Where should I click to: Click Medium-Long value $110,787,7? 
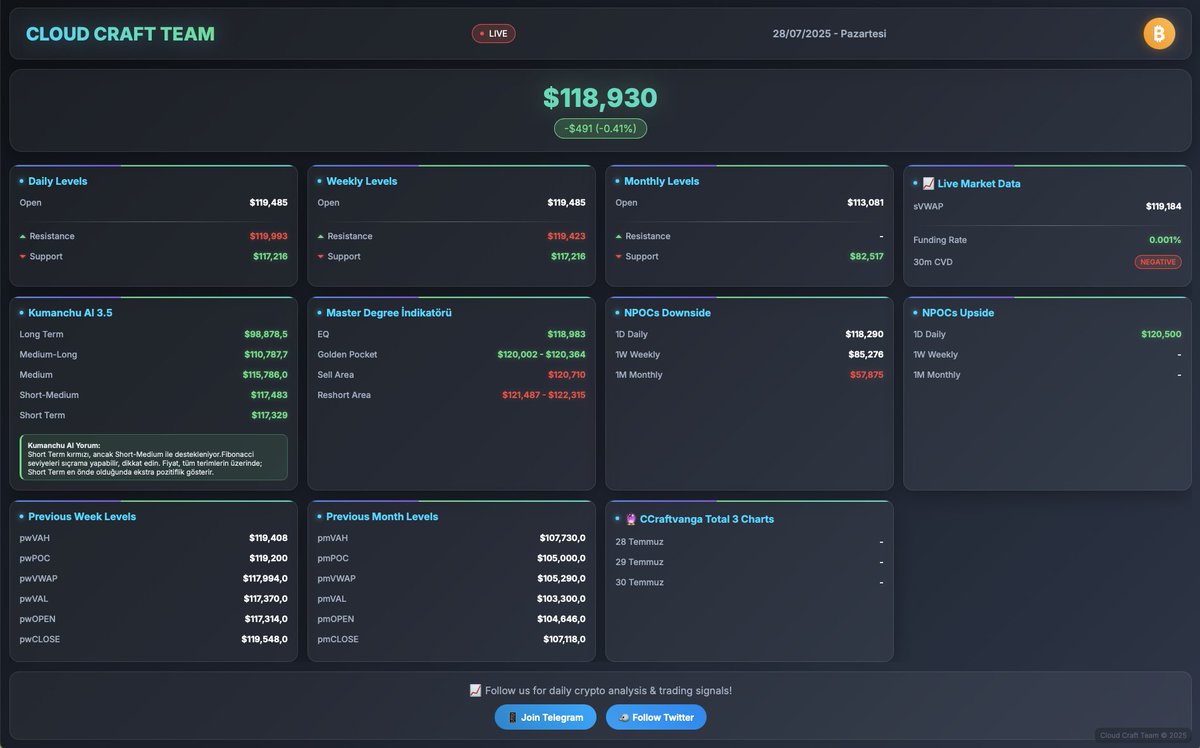click(x=265, y=354)
